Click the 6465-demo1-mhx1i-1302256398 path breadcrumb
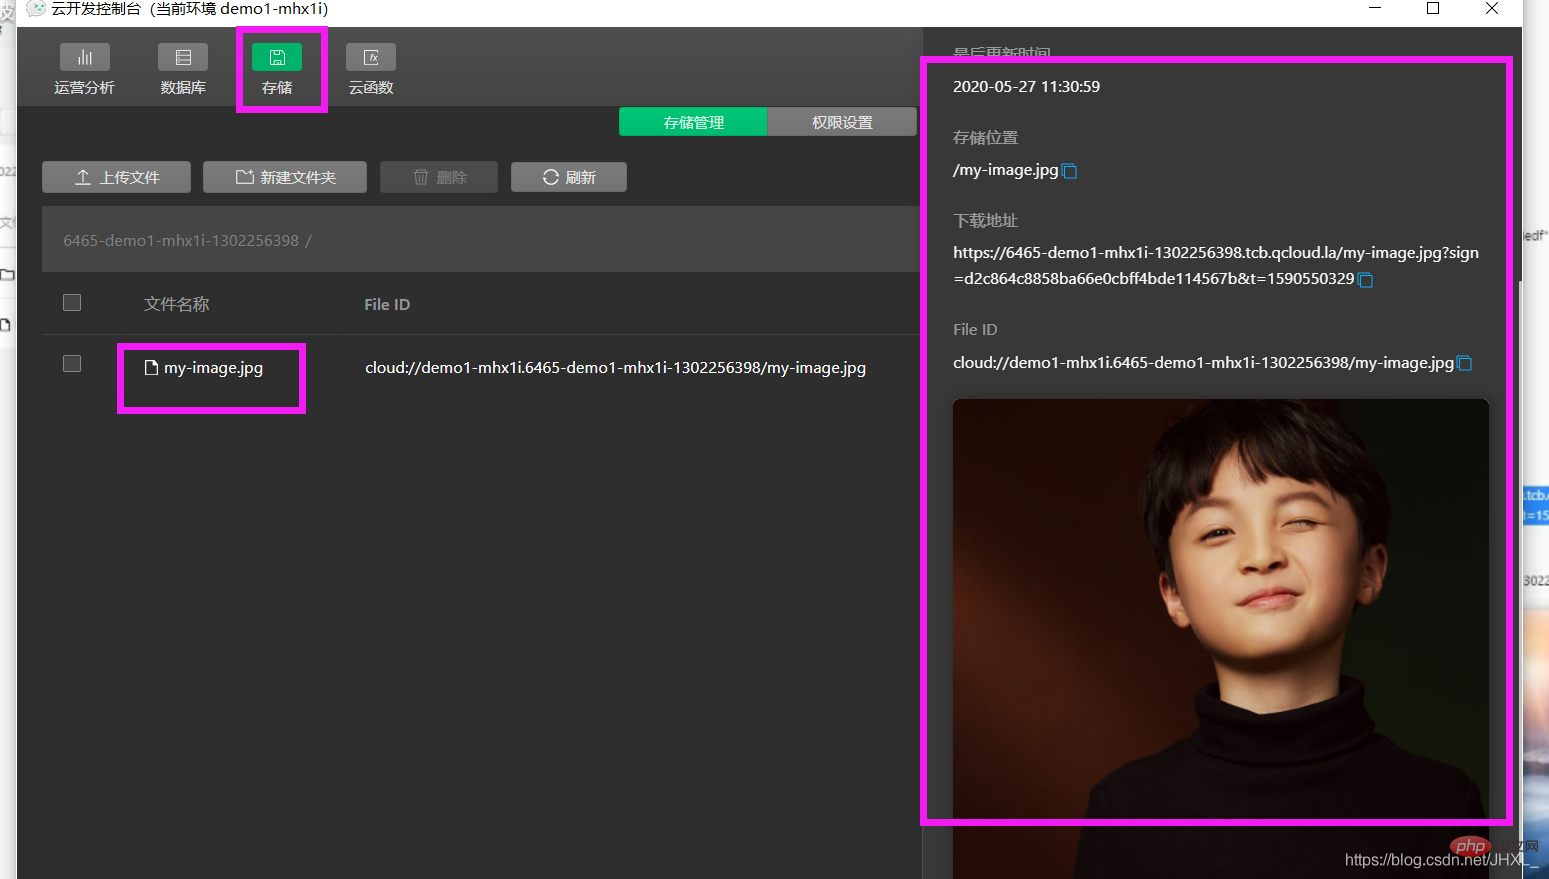Screen dimensions: 1549x879 181,240
